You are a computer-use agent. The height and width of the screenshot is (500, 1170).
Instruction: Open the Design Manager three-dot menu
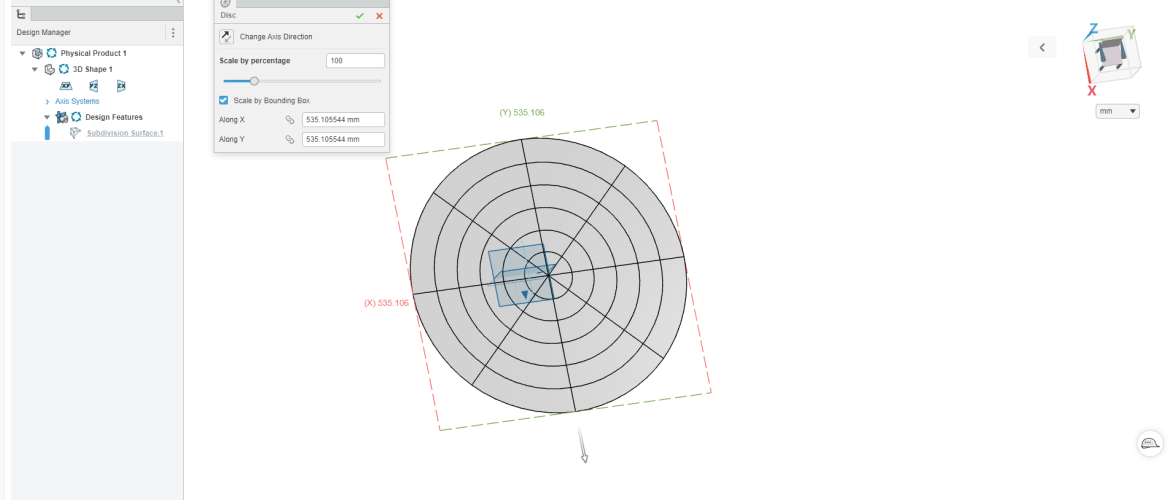pyautogui.click(x=172, y=33)
